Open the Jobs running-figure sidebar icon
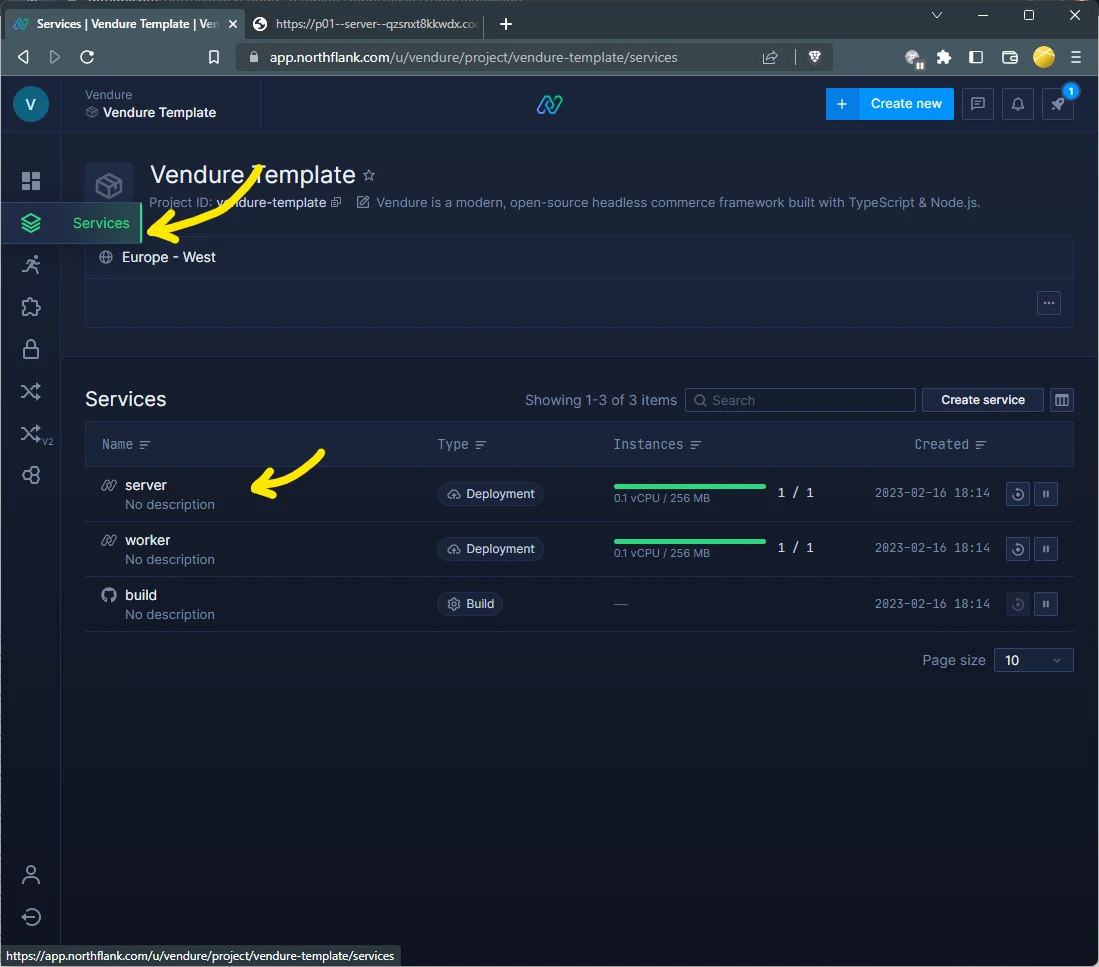This screenshot has height=967, width=1099. coord(31,265)
